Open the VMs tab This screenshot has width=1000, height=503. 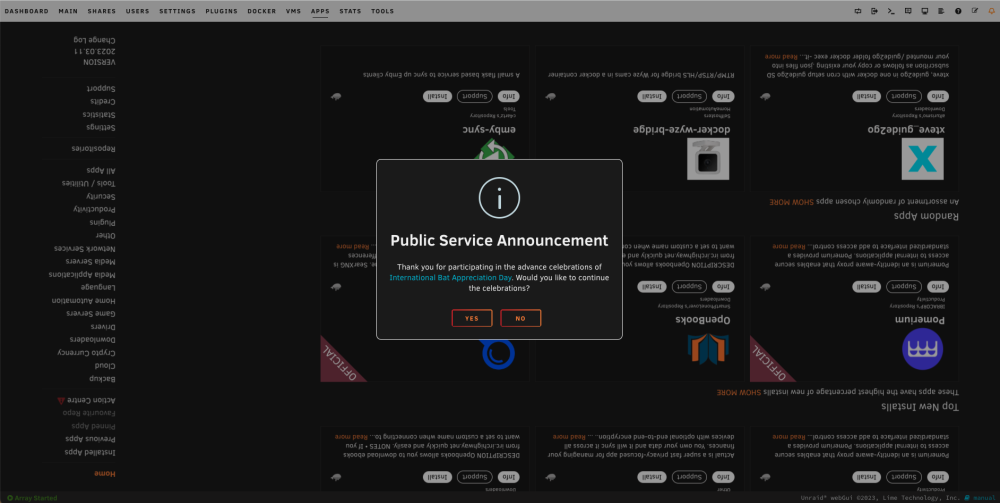point(293,11)
